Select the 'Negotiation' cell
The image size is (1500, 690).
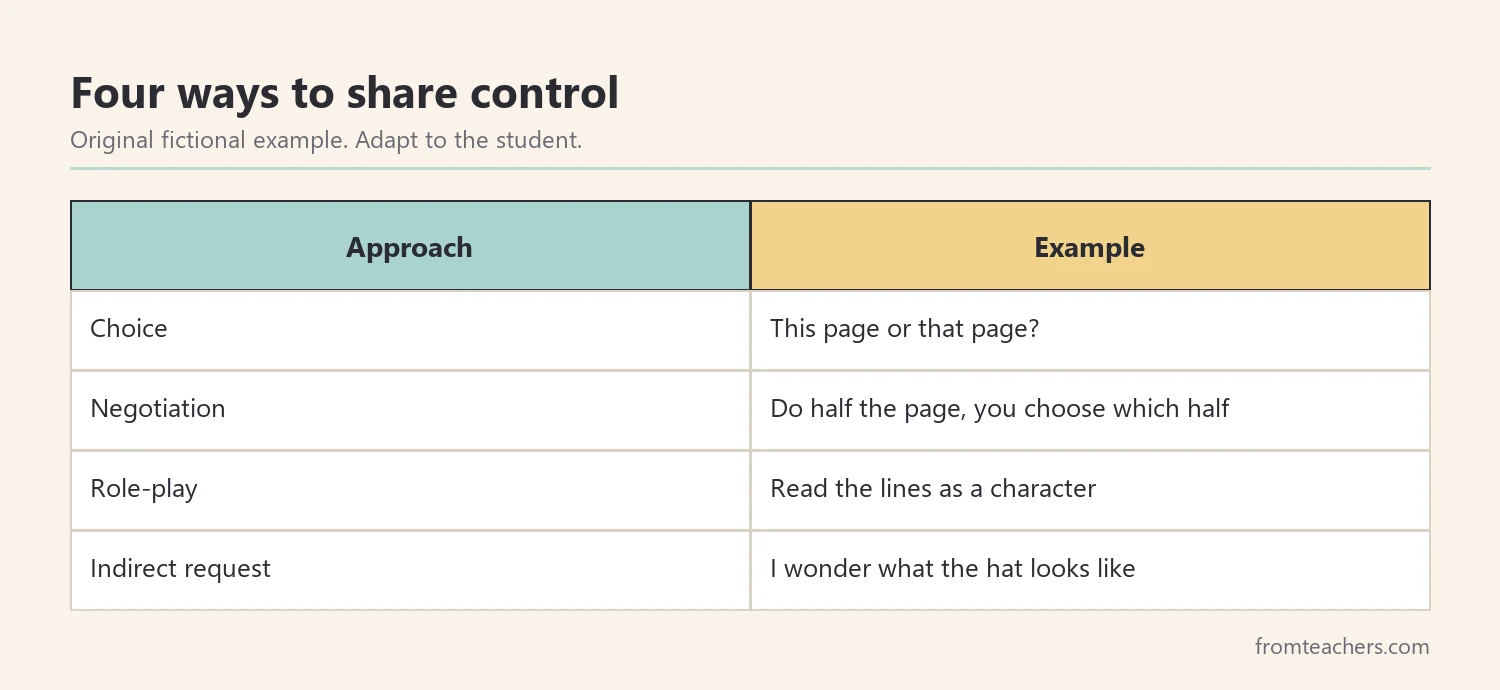pyautogui.click(x=410, y=410)
